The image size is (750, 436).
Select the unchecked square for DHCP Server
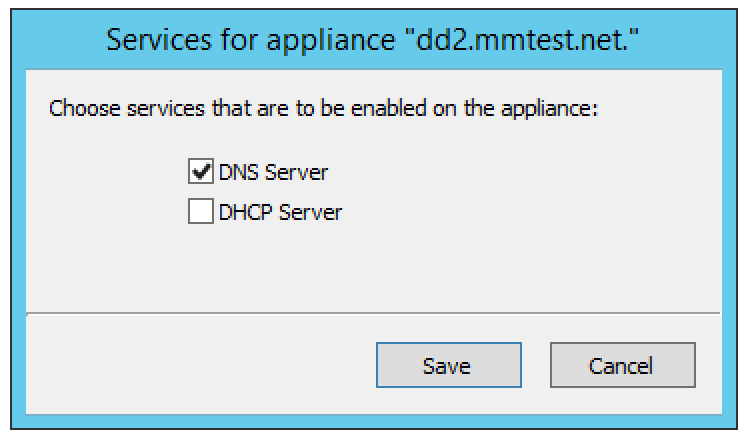[200, 211]
